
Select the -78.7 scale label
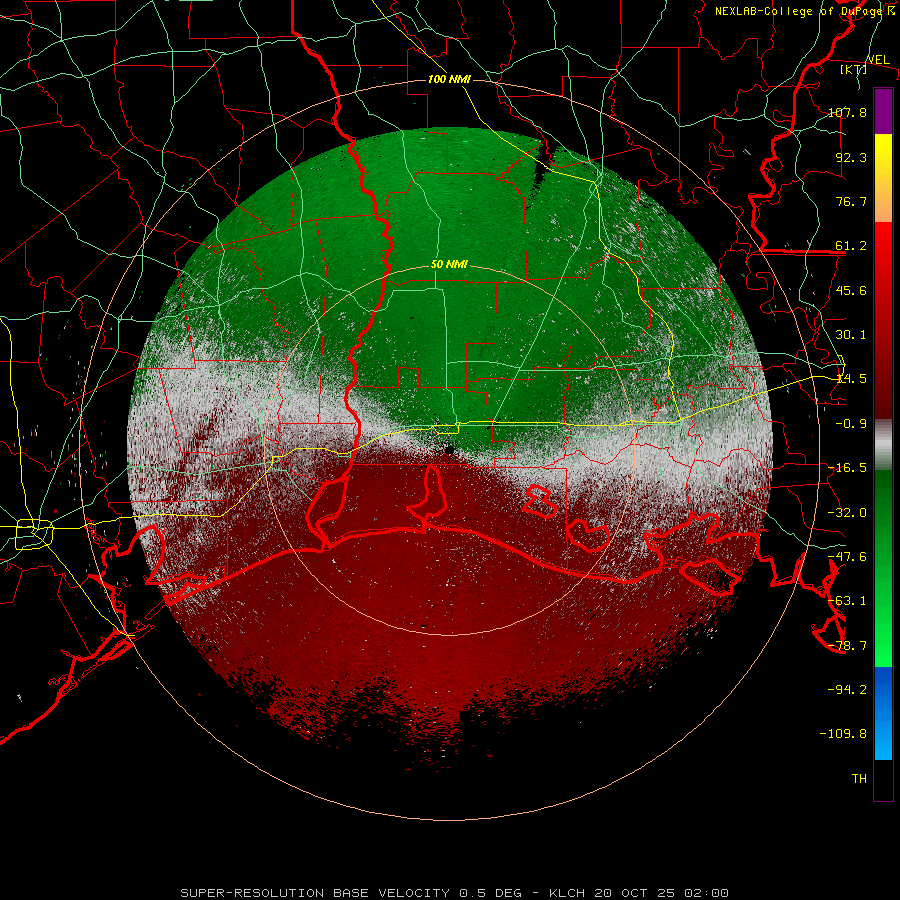[x=847, y=645]
